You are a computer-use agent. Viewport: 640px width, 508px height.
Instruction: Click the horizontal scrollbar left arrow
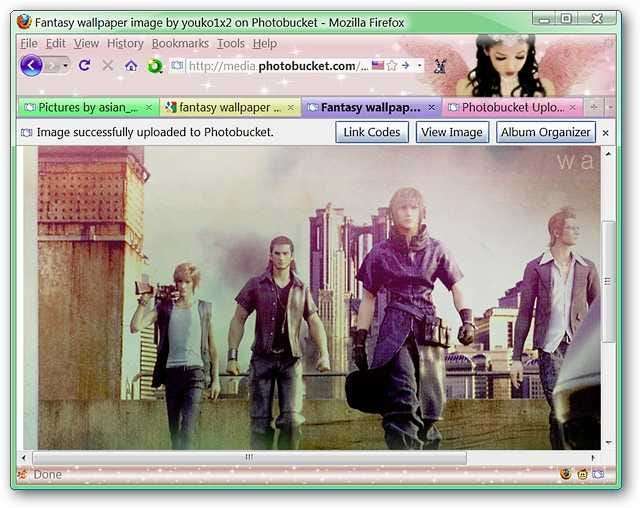[23, 458]
